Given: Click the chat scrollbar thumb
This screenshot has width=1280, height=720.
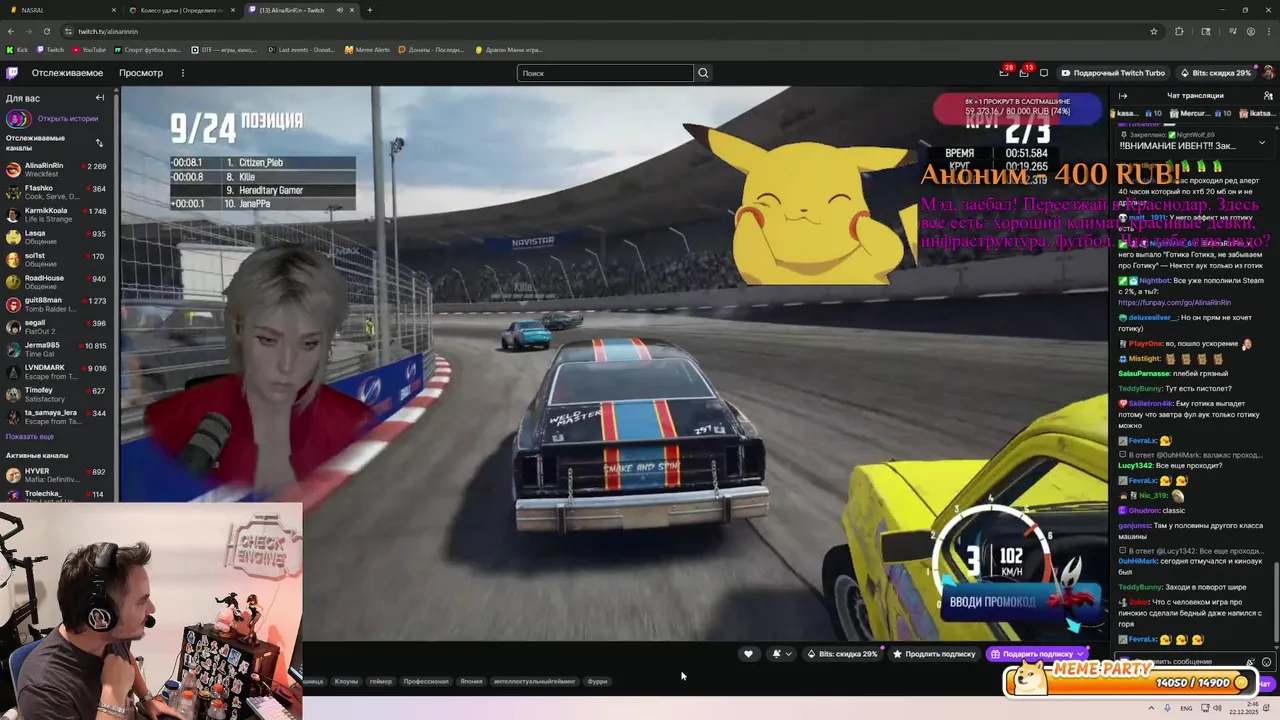Looking at the screenshot, I should click(1276, 602).
